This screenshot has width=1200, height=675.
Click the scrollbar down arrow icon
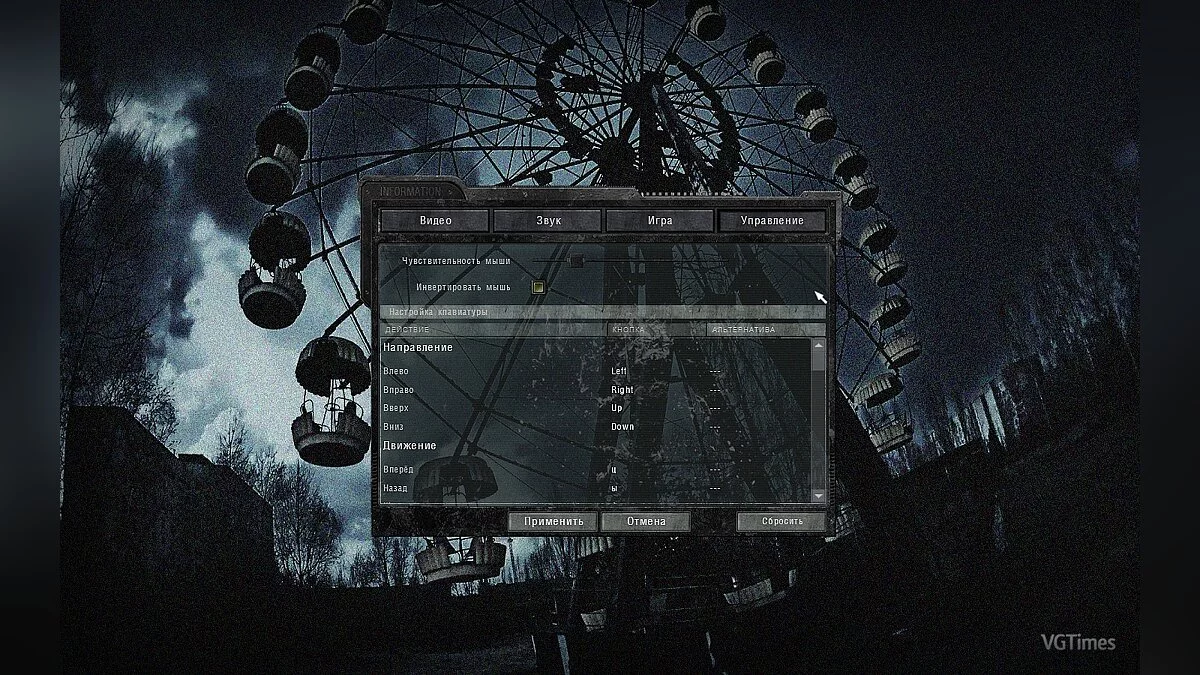coord(817,498)
